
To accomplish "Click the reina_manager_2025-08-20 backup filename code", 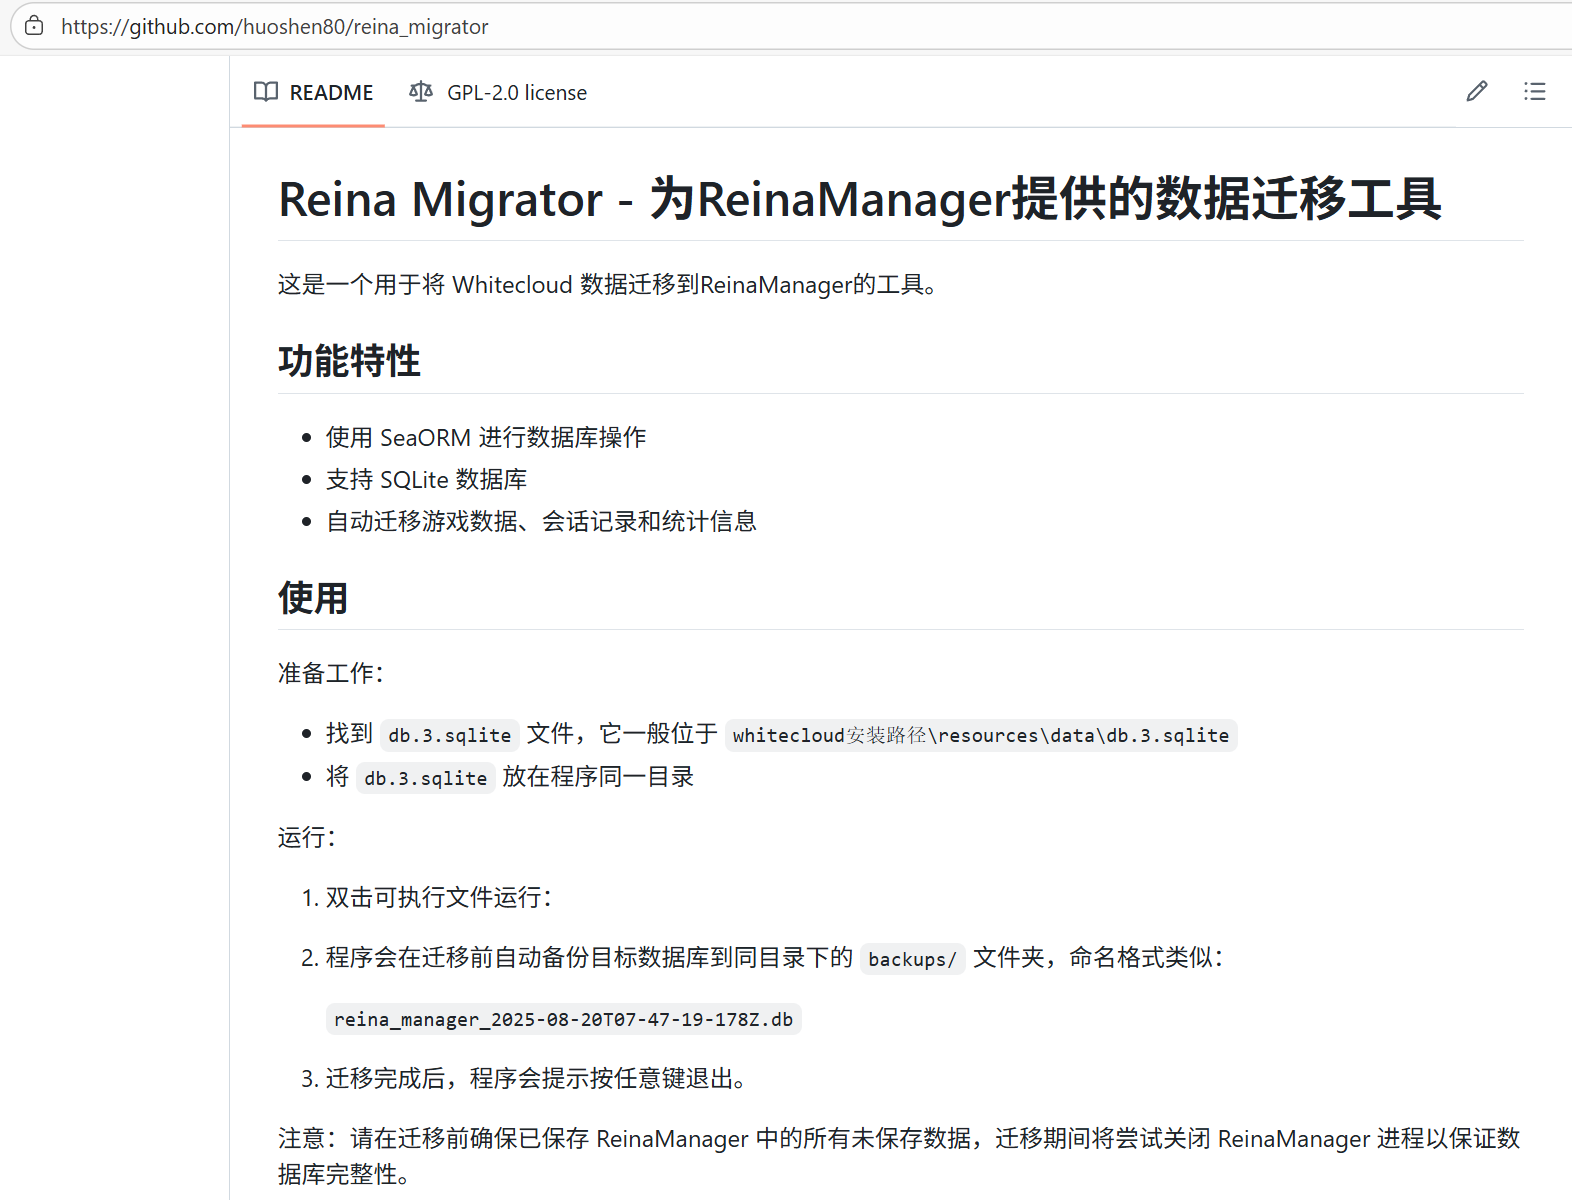I will pyautogui.click(x=563, y=1019).
